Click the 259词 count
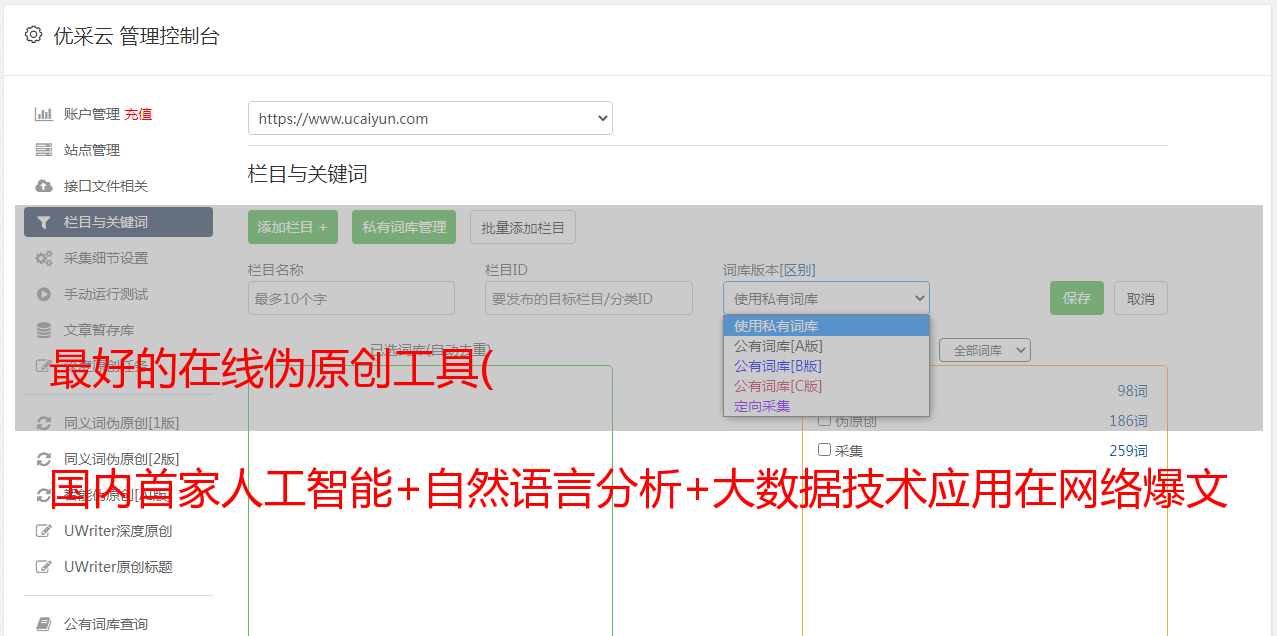Image resolution: width=1277 pixels, height=636 pixels. [x=1128, y=451]
